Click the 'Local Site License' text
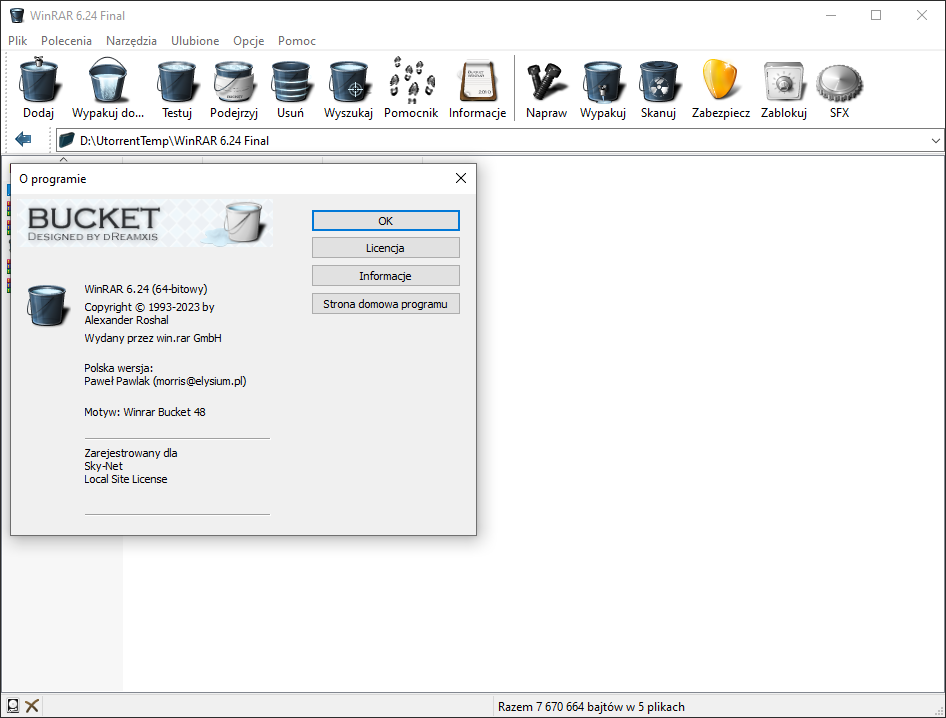 coord(125,479)
